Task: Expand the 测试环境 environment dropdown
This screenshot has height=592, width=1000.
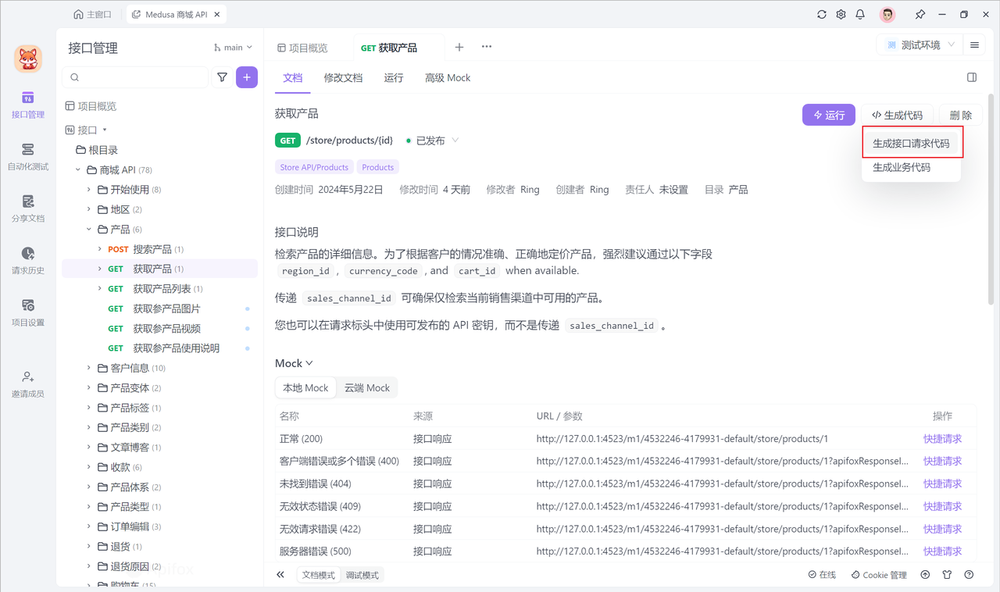Action: 923,44
